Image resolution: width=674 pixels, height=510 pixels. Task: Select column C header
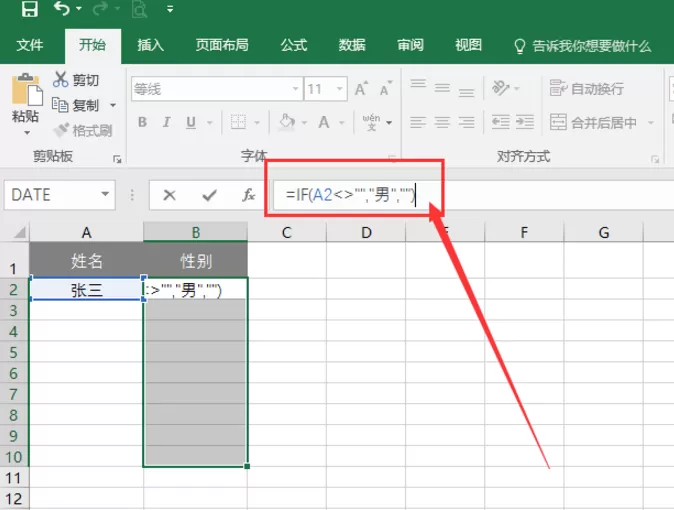click(287, 233)
